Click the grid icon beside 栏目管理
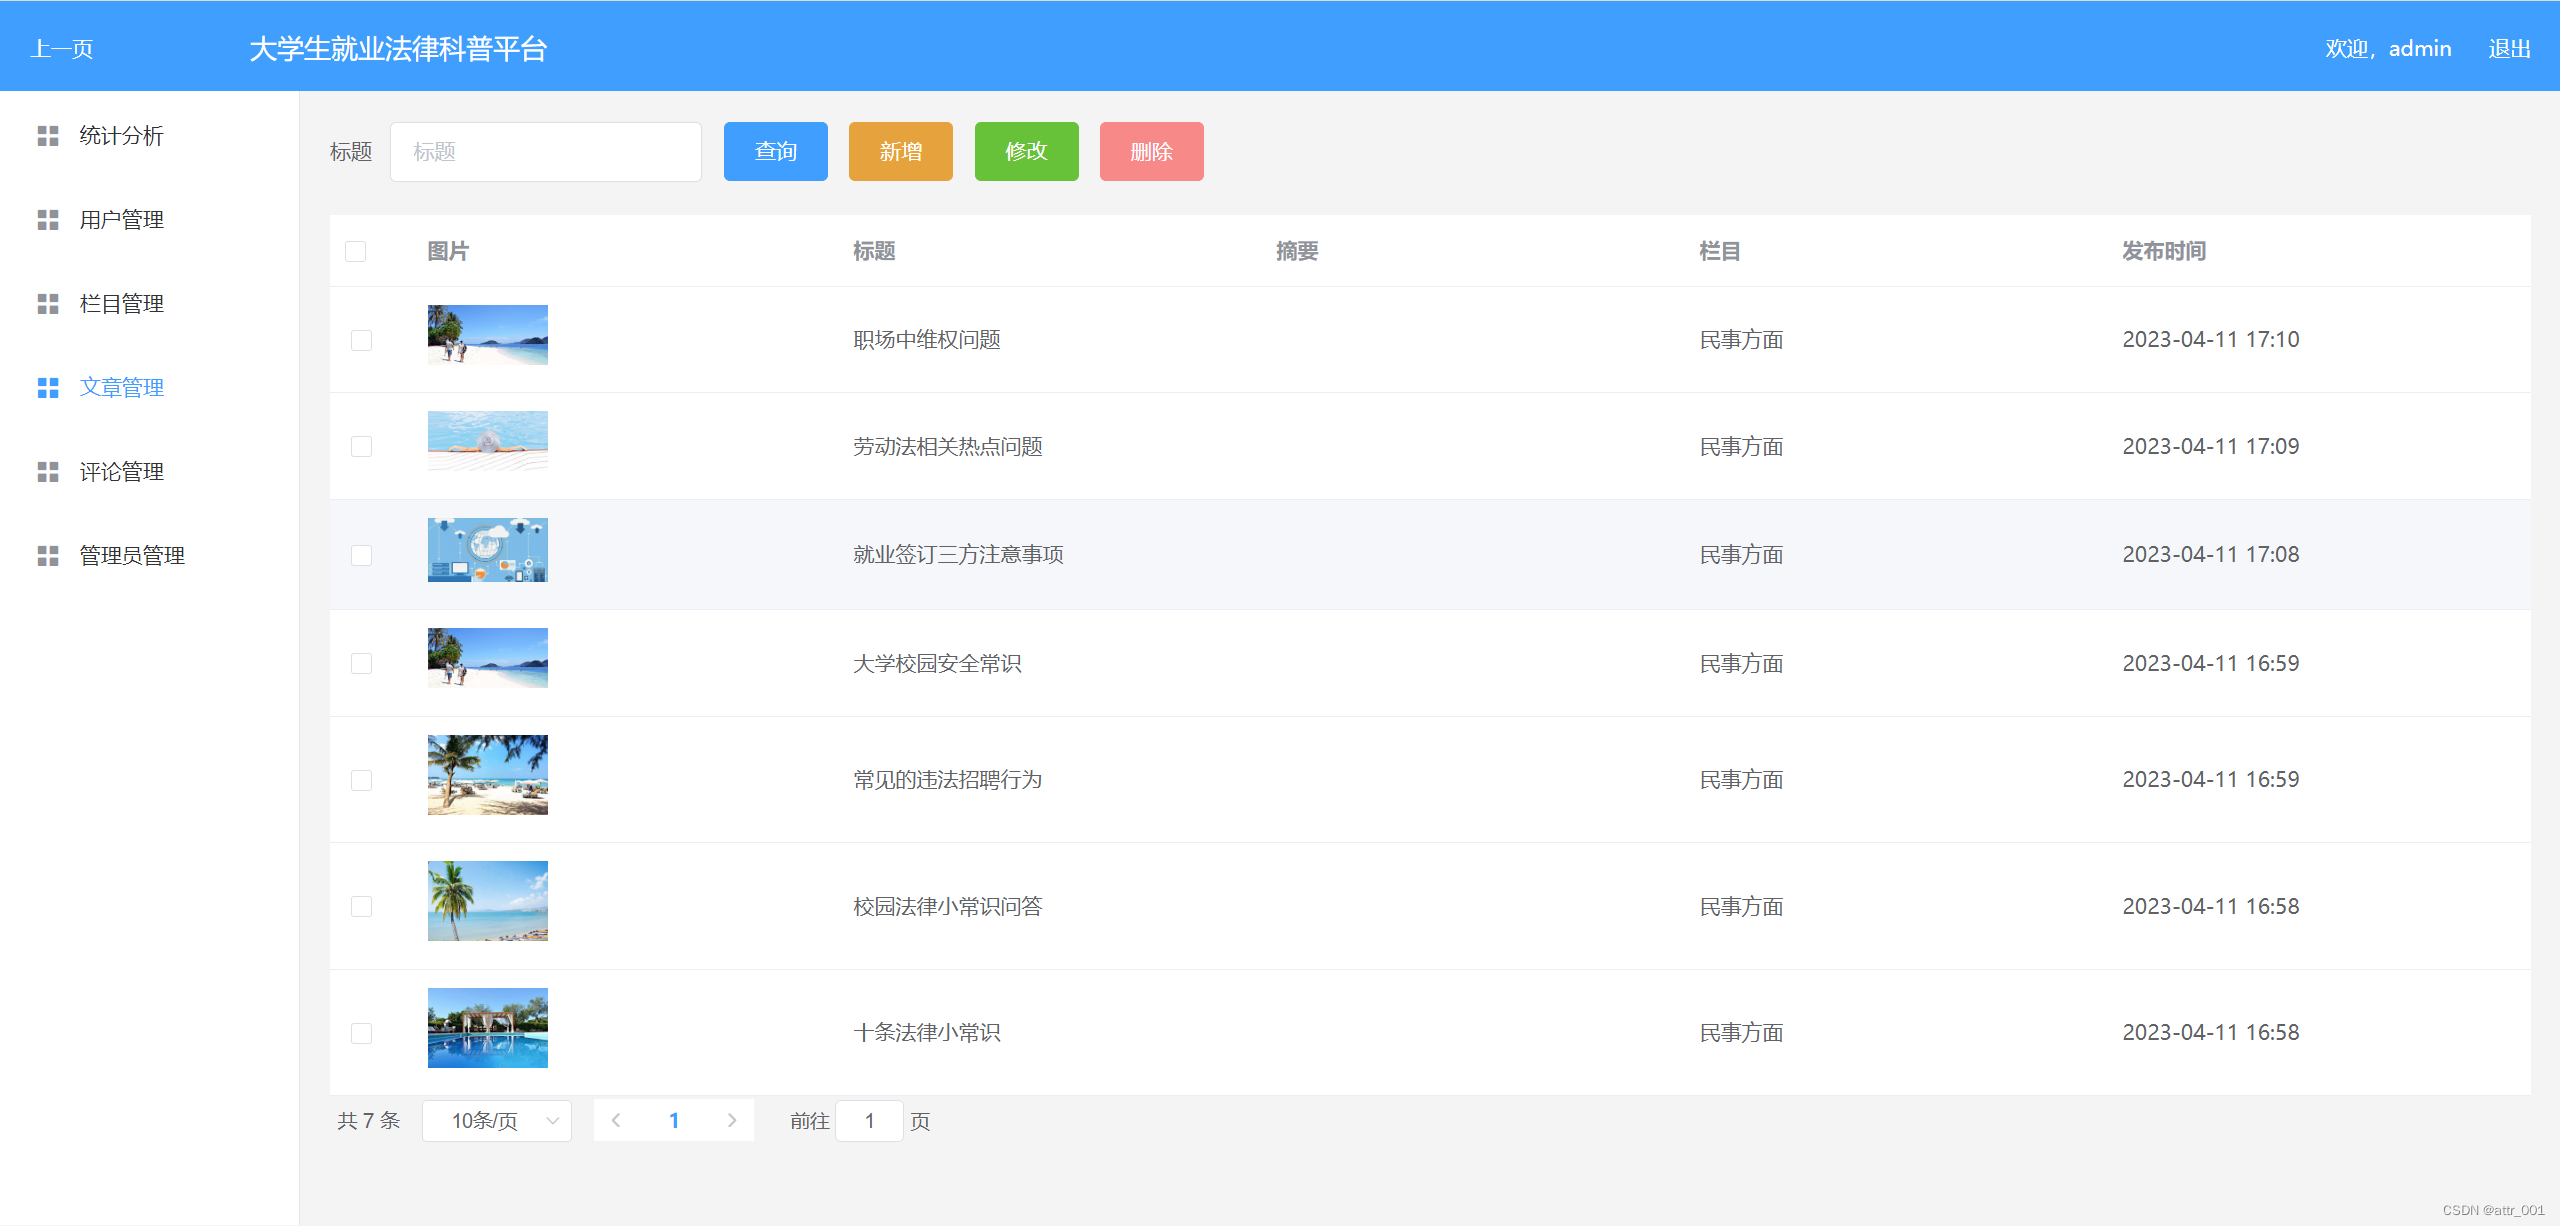 point(48,304)
